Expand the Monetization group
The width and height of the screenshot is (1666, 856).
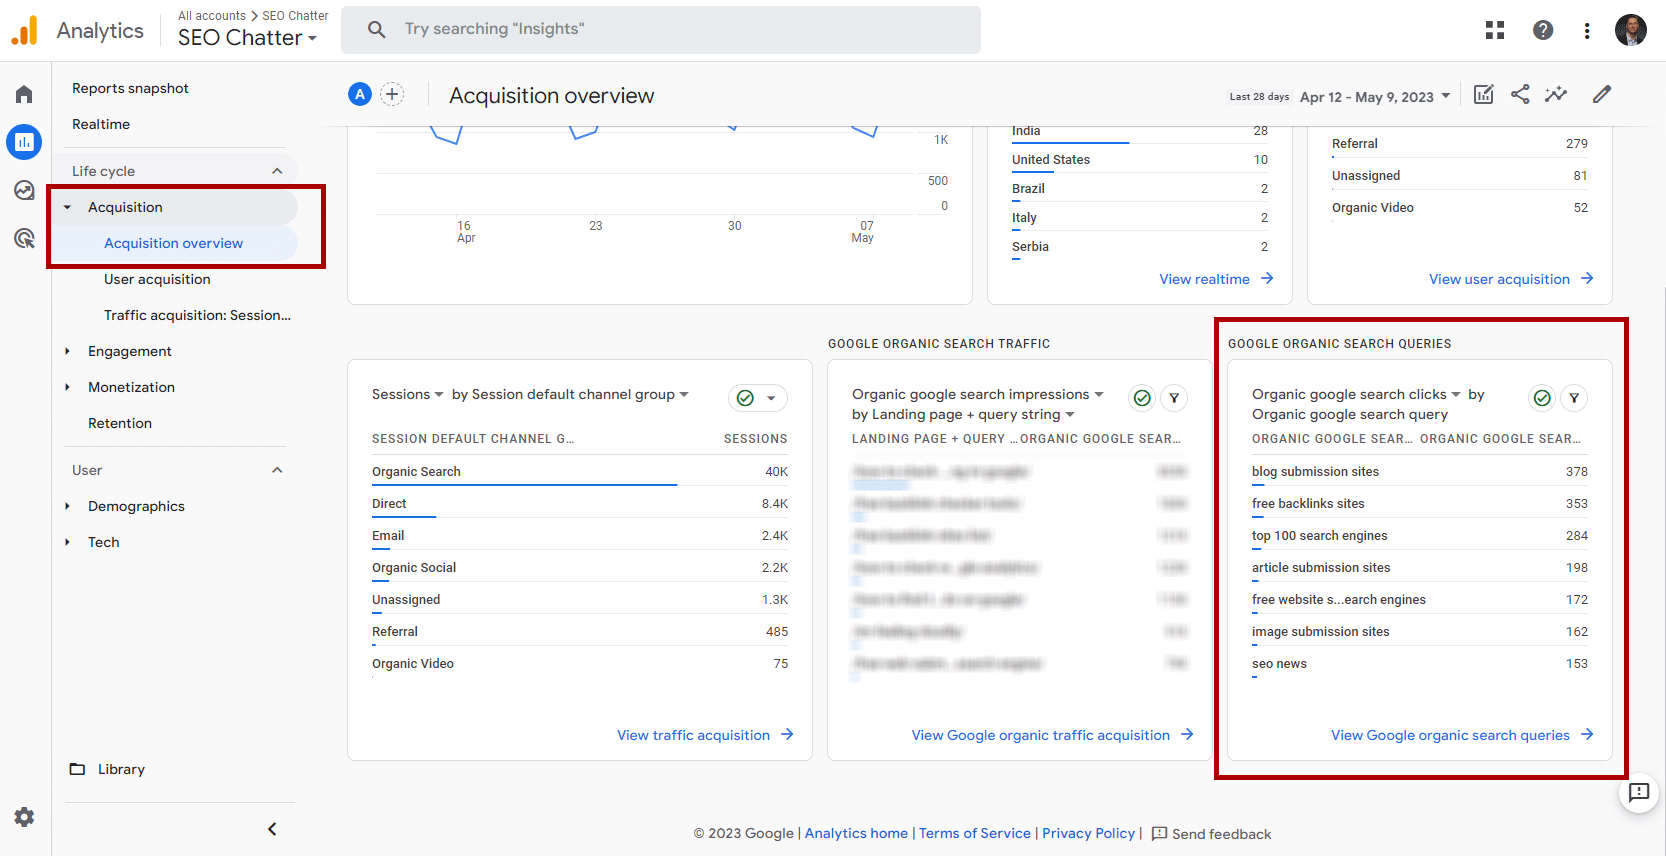pyautogui.click(x=67, y=387)
